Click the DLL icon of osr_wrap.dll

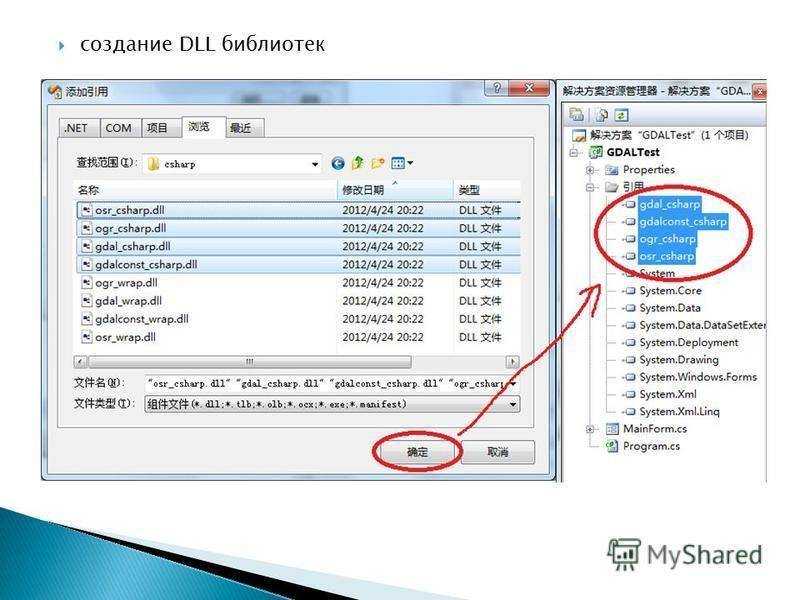point(87,337)
